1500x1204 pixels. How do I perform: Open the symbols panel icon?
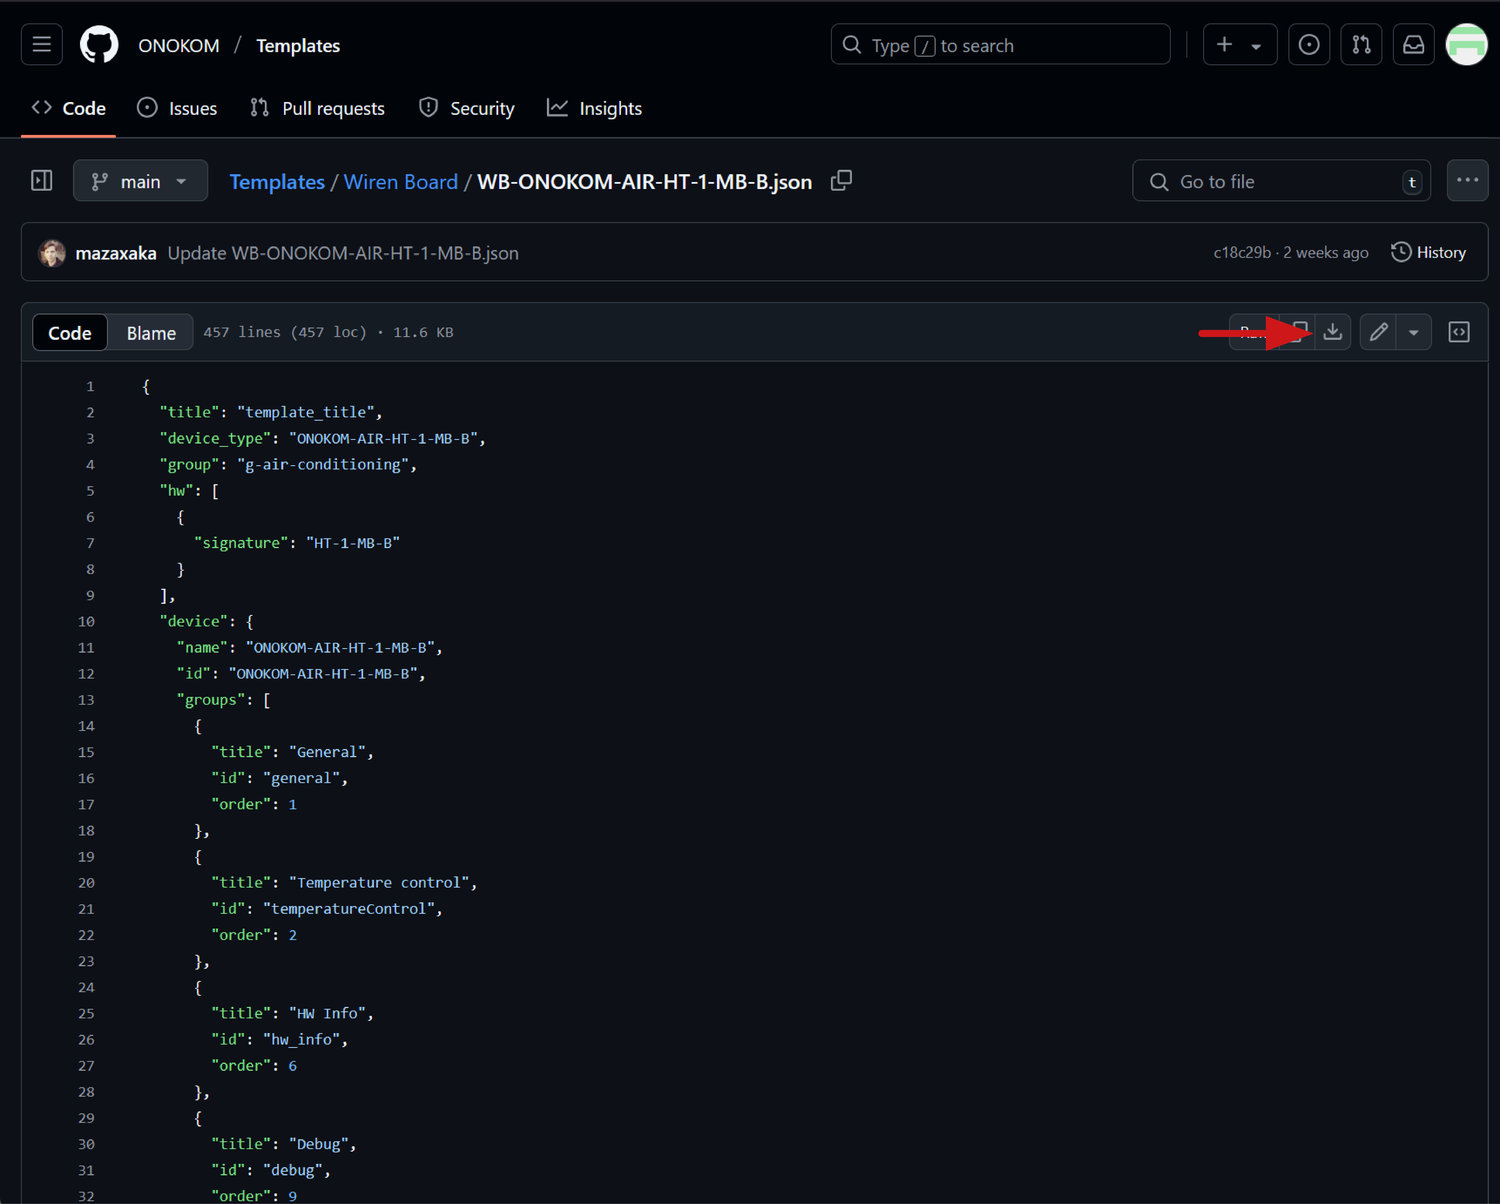tap(1459, 332)
